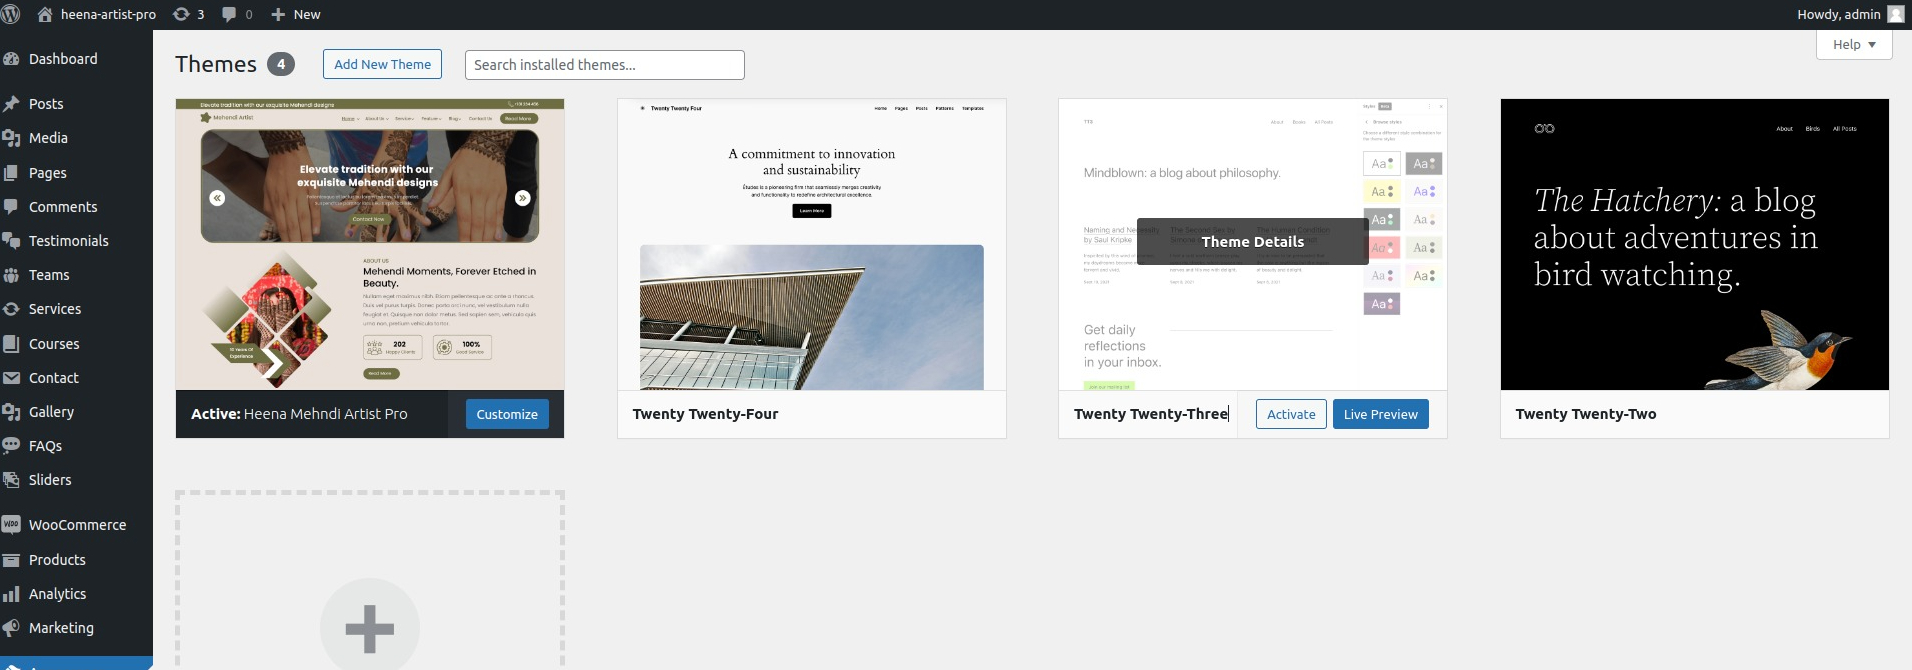Click the Search installed themes field
Viewport: 1912px width, 670px height.
(x=605, y=65)
